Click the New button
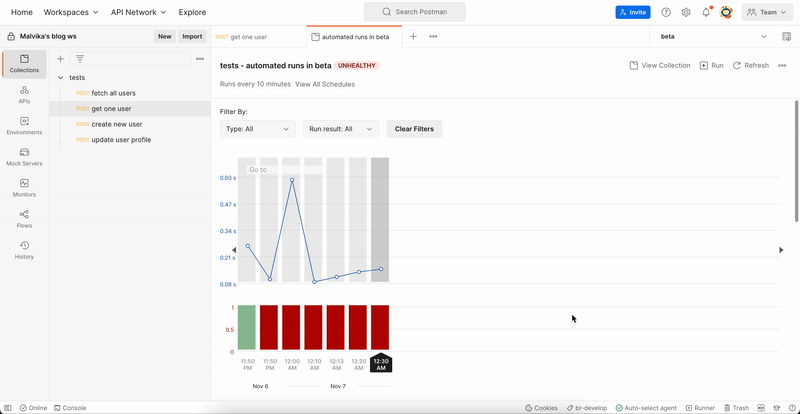This screenshot has height=414, width=800. pos(165,36)
